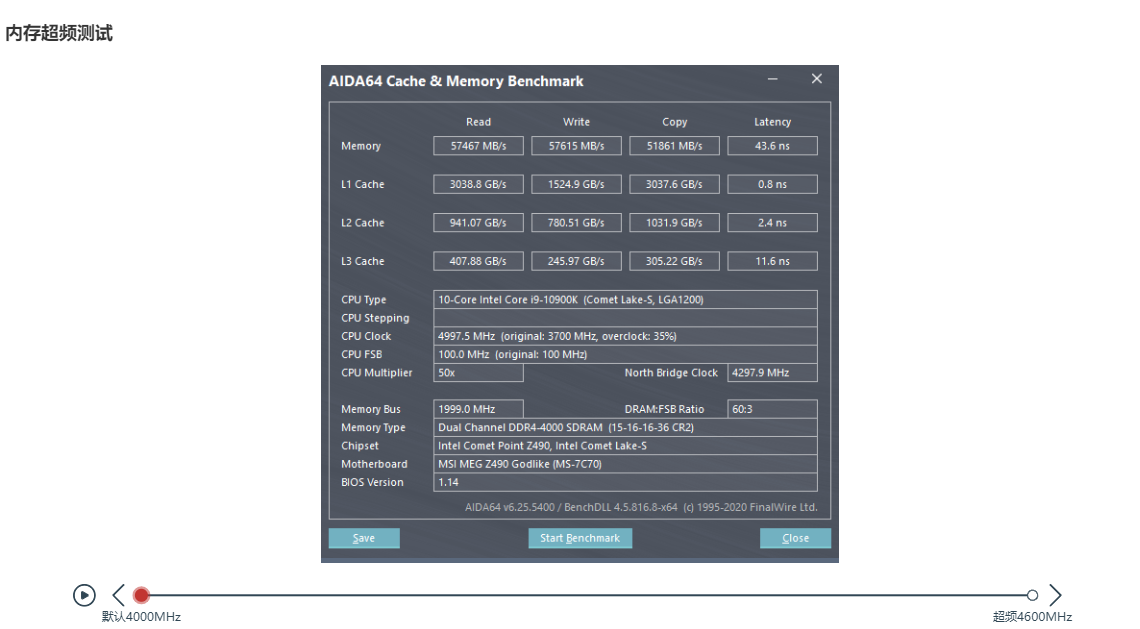Viewport: 1140px width, 629px height.
Task: Click the 默认4000MHz label under the slider
Action: pos(141,617)
